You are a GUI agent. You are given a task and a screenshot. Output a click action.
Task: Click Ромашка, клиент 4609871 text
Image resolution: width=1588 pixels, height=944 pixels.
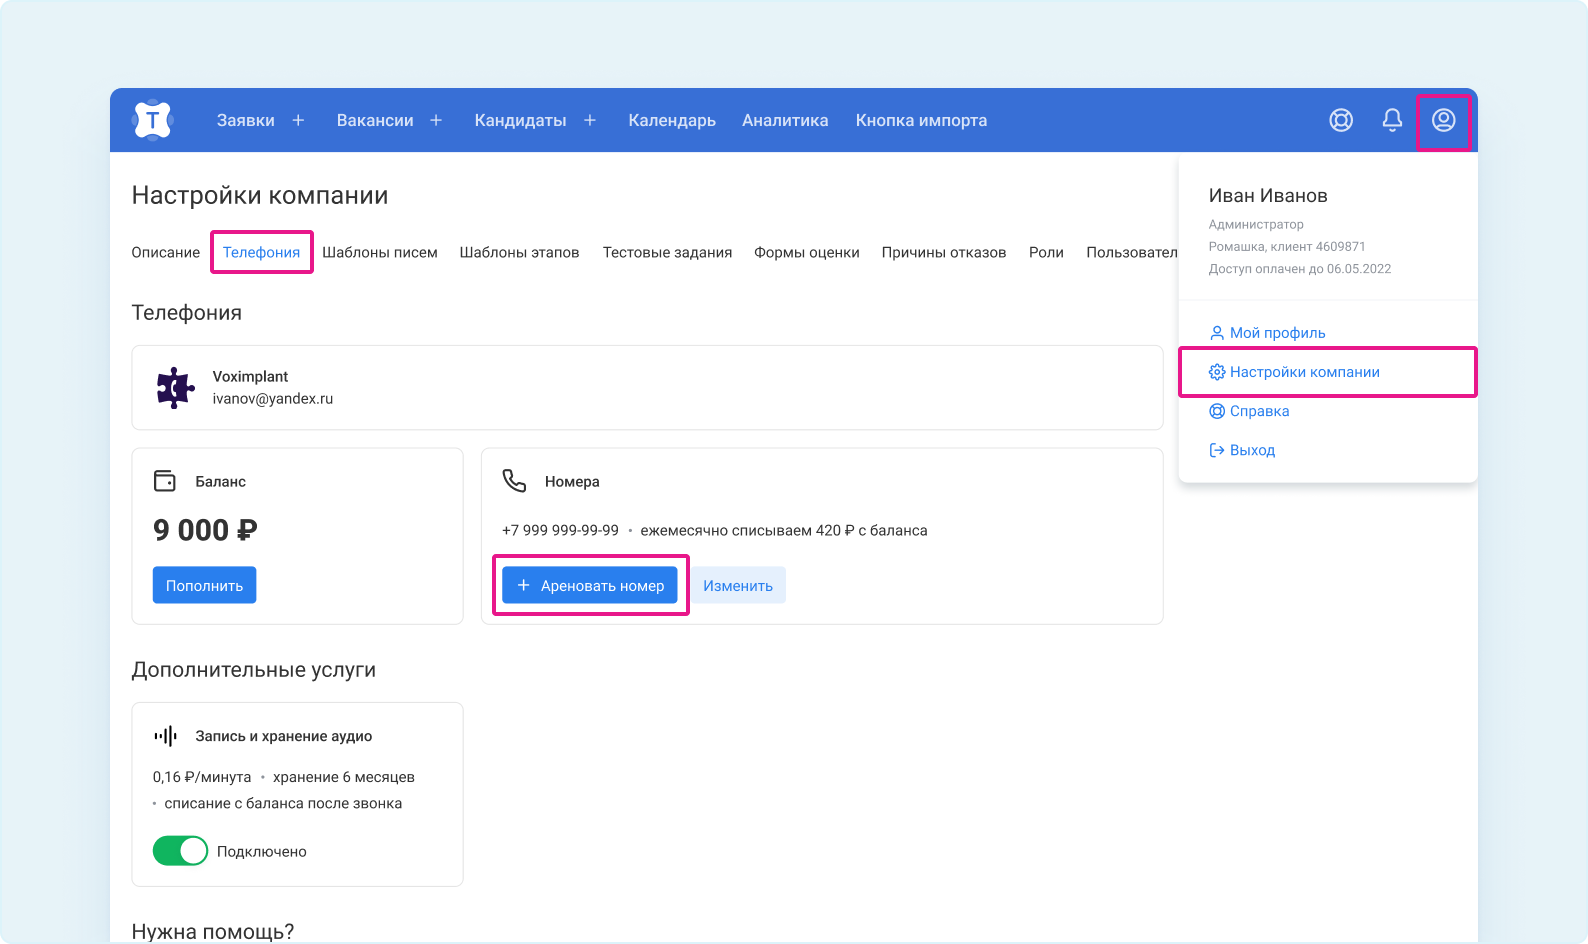pyautogui.click(x=1287, y=247)
